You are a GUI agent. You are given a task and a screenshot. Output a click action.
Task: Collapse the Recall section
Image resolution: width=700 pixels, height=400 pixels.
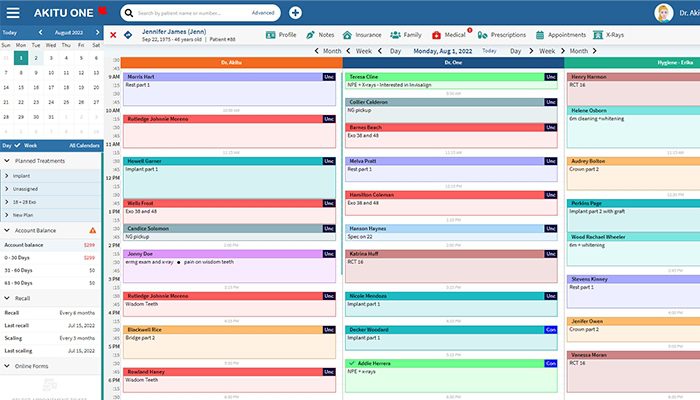tap(7, 298)
